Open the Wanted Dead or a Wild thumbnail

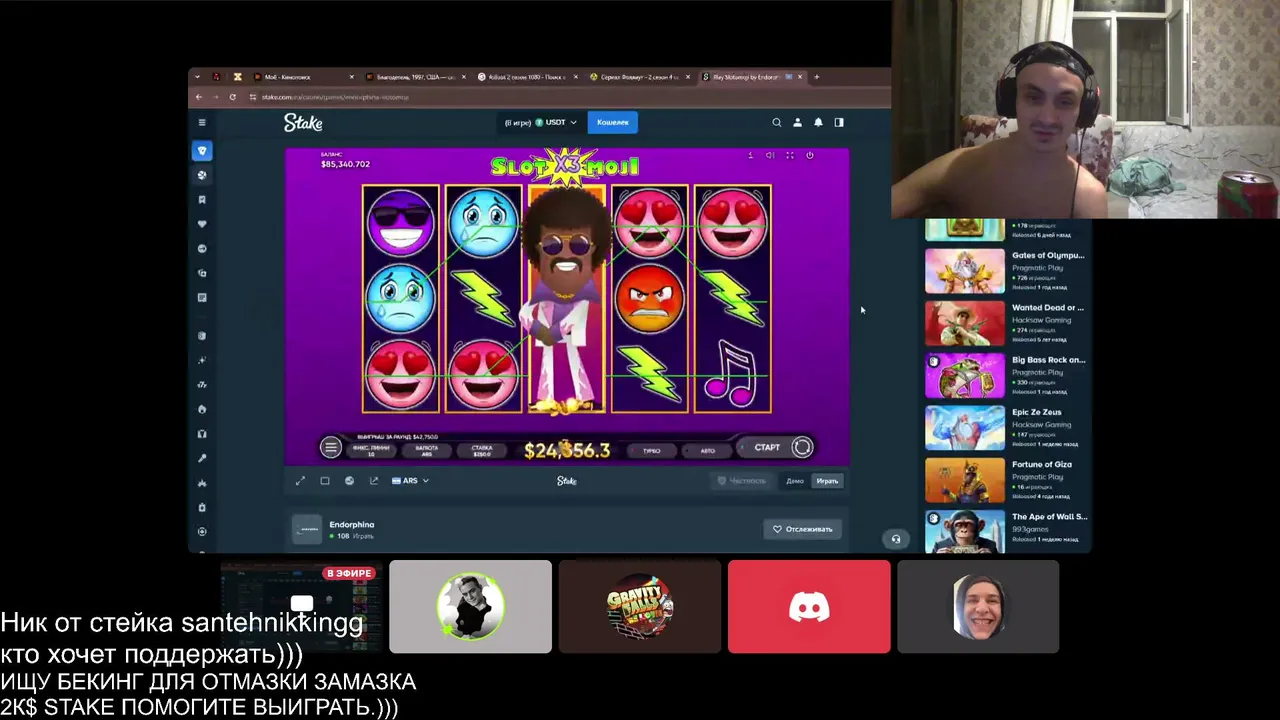pyautogui.click(x=965, y=322)
